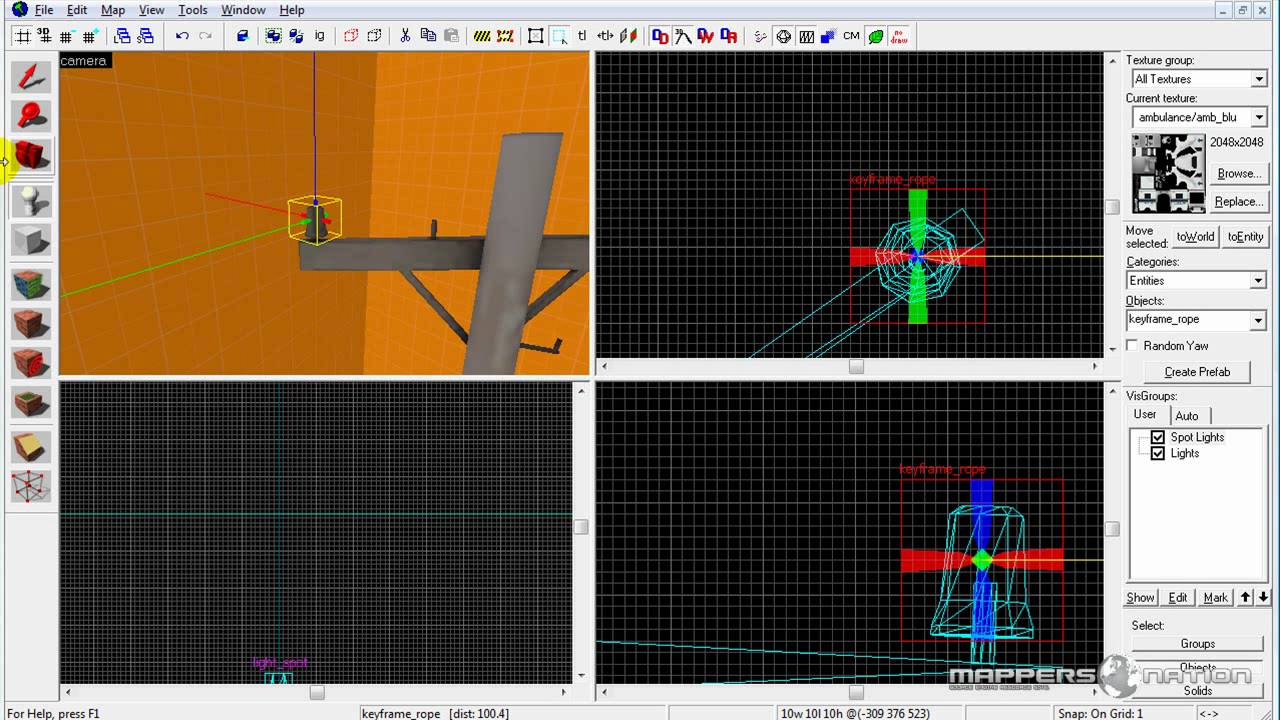Toggle select-by-handles icon
This screenshot has width=1280, height=720.
pos(536,36)
